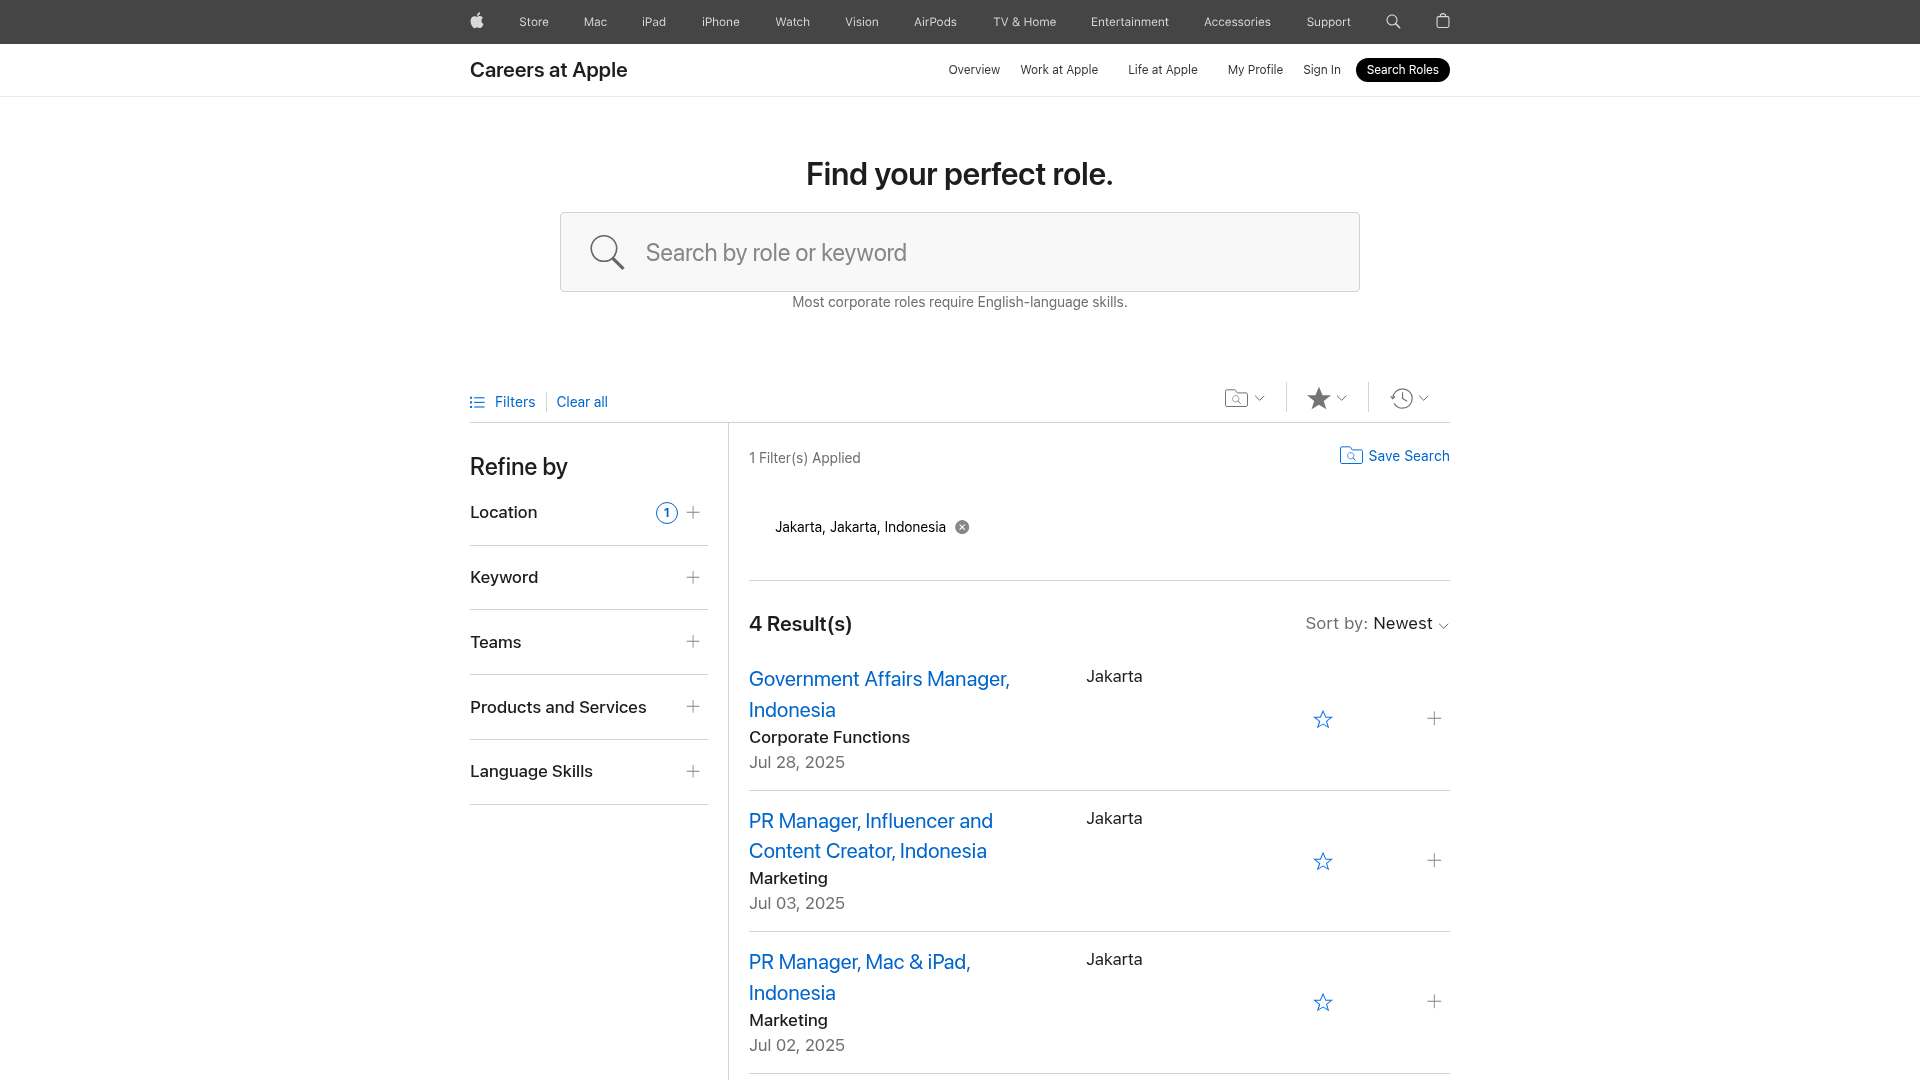Expand PR Manager, Influencer role details
The width and height of the screenshot is (1920, 1080).
[1434, 861]
